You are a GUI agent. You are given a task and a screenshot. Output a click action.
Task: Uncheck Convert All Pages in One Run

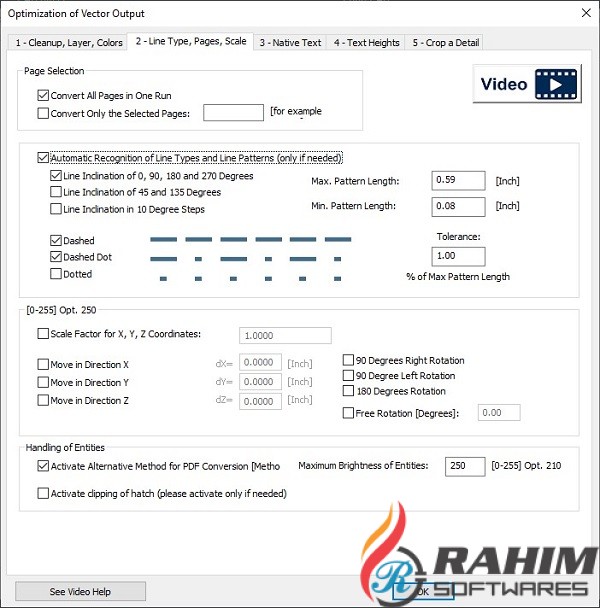click(43, 95)
